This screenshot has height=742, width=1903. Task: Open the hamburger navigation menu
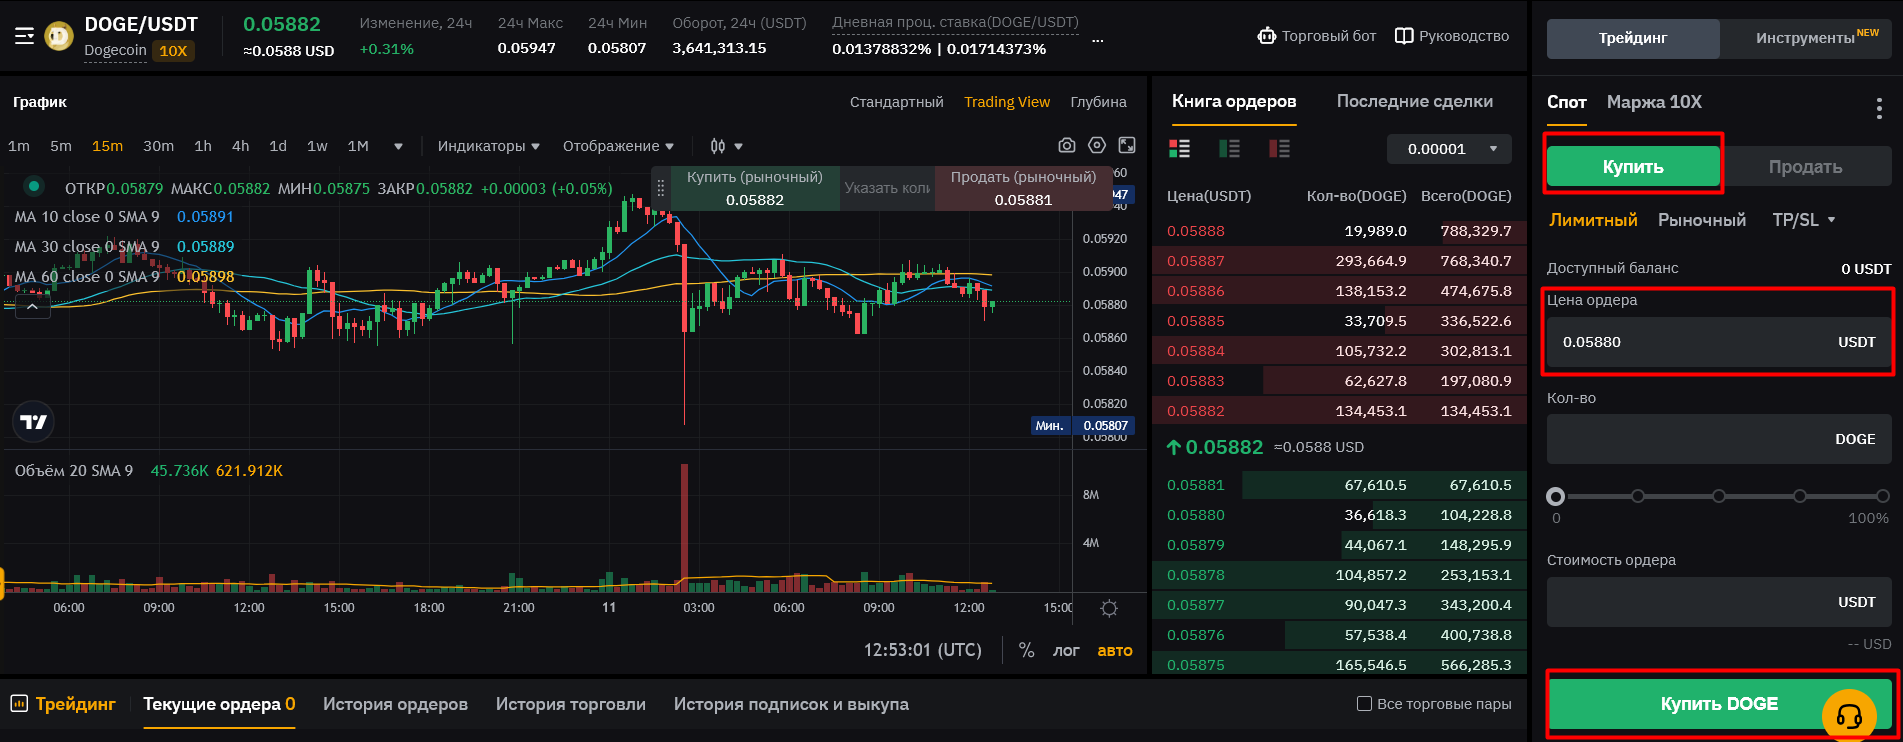click(x=24, y=36)
